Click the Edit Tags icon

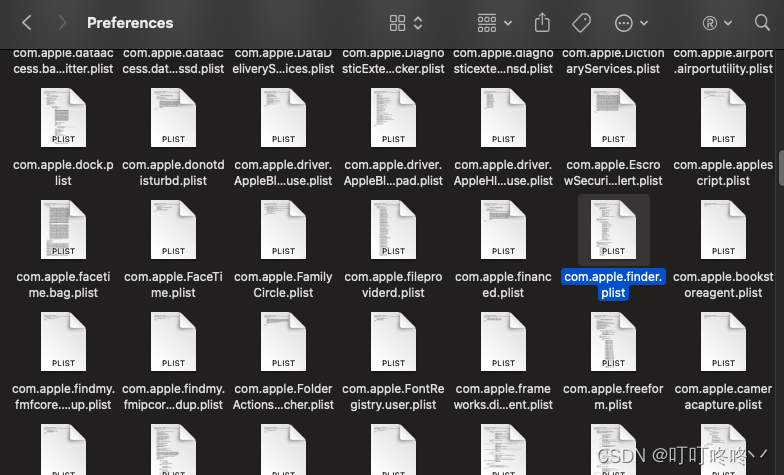[582, 23]
